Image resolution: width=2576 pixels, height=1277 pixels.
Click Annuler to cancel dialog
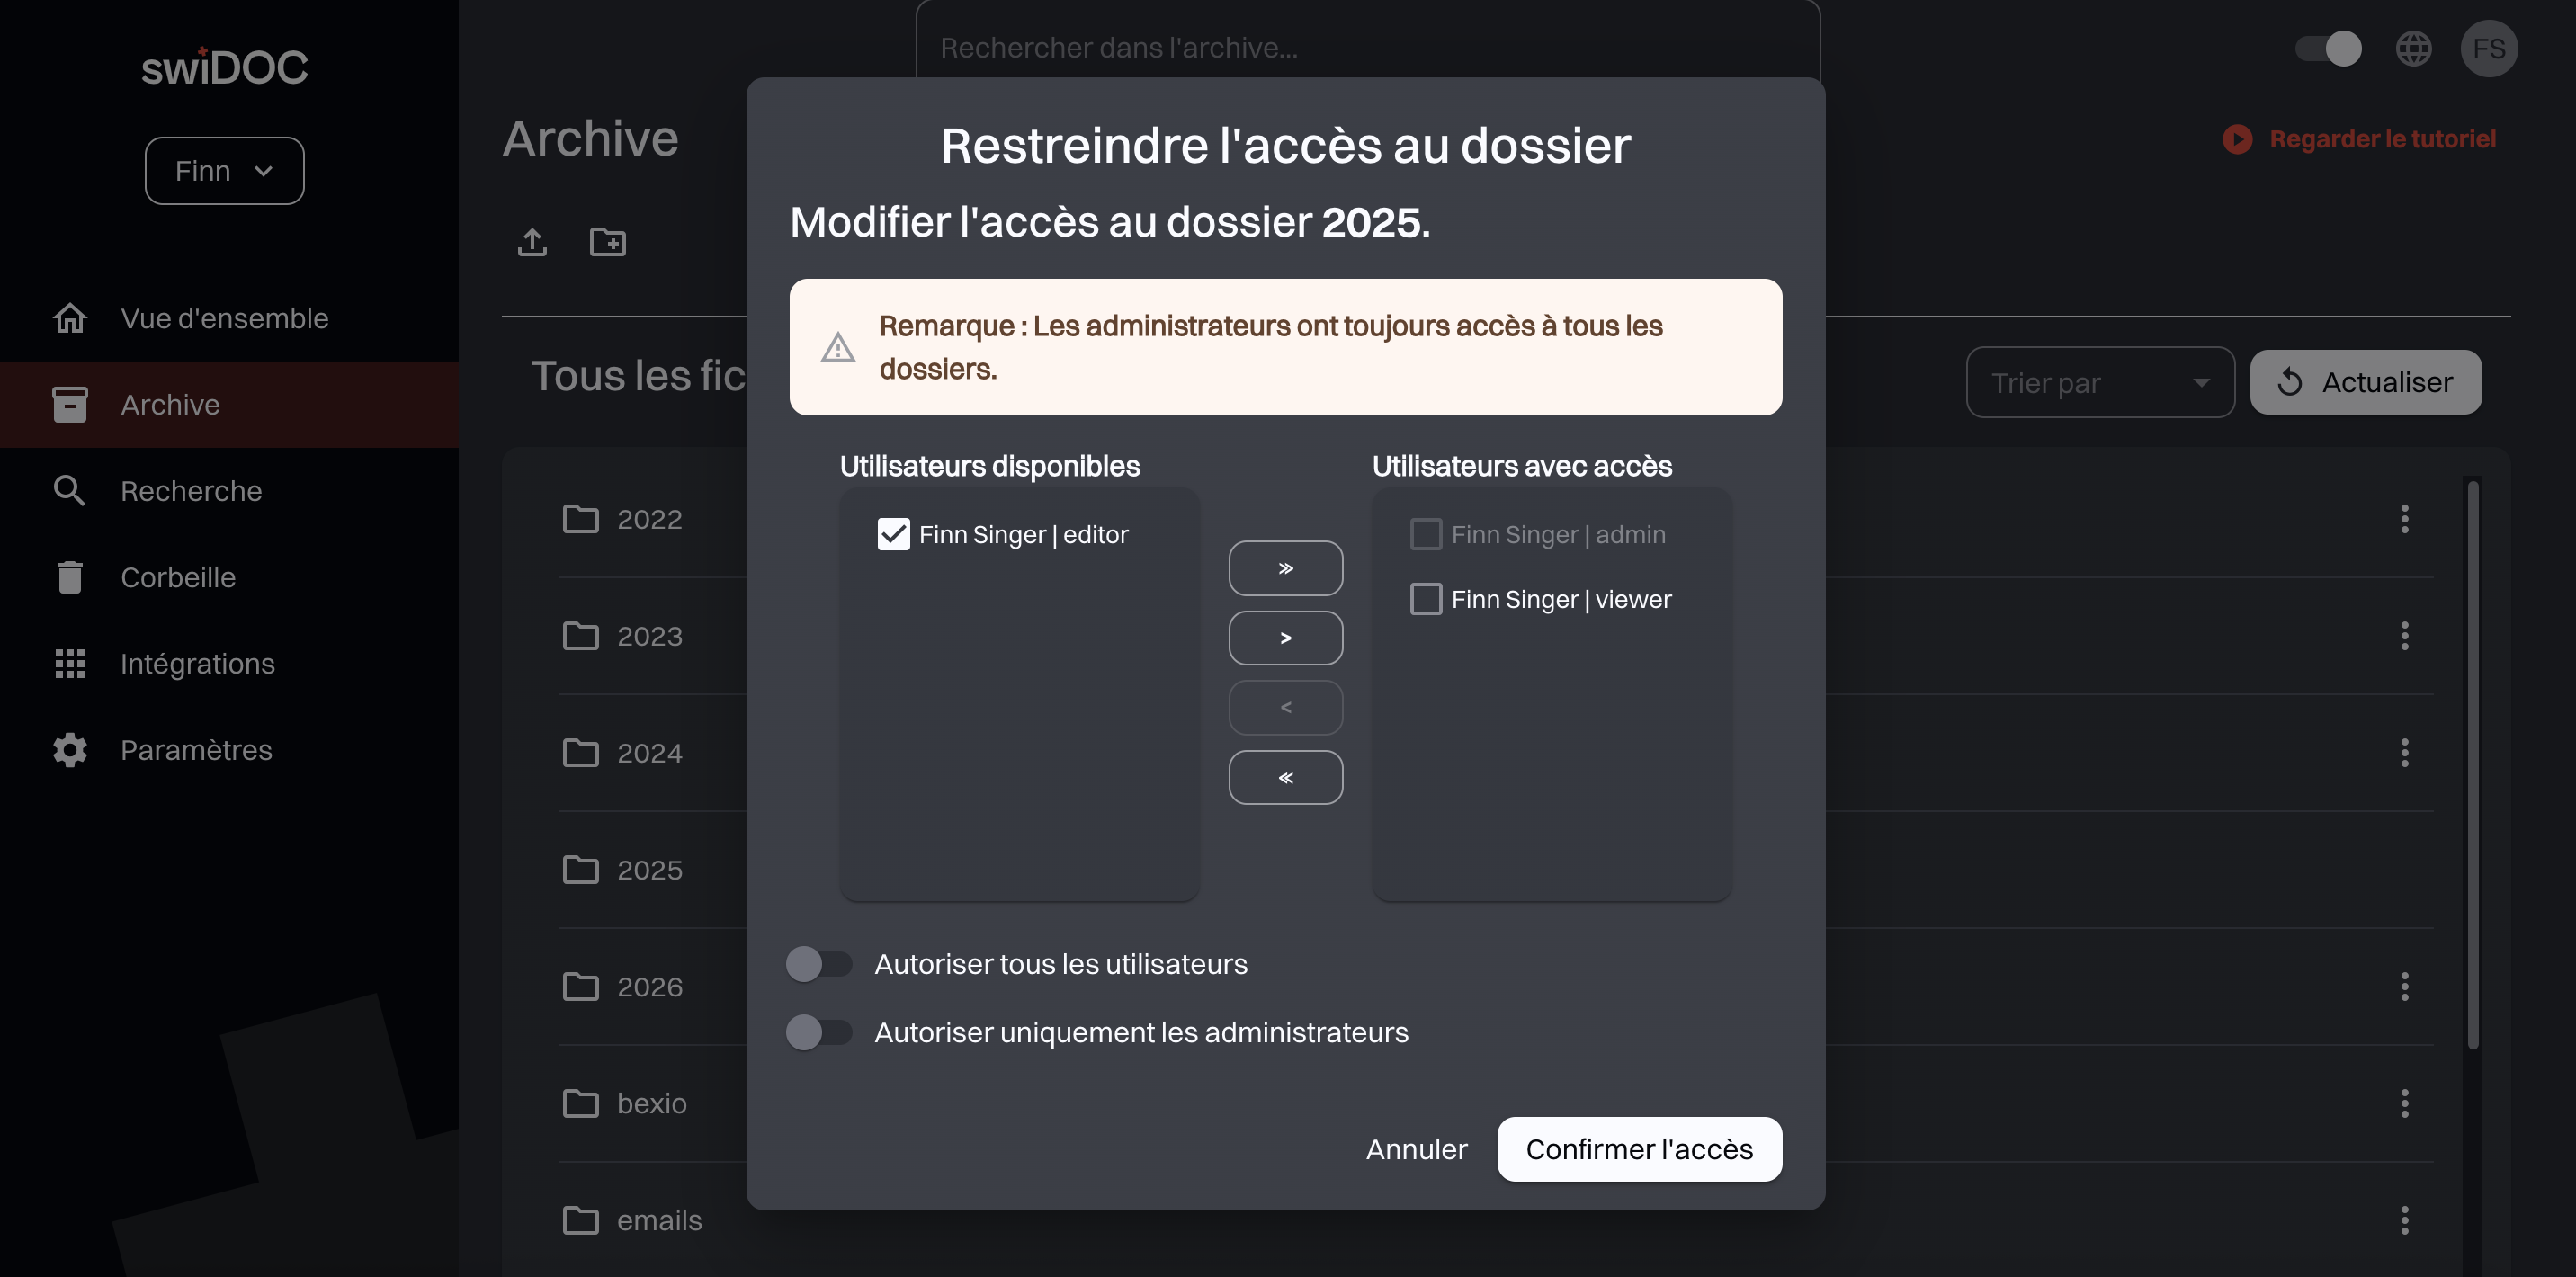1416,1149
